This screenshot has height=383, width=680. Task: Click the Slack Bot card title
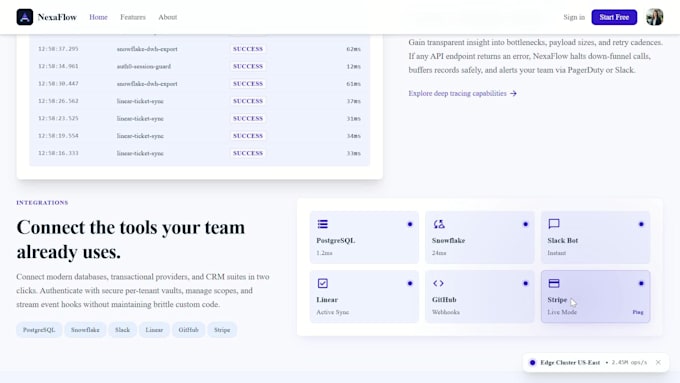(562, 240)
